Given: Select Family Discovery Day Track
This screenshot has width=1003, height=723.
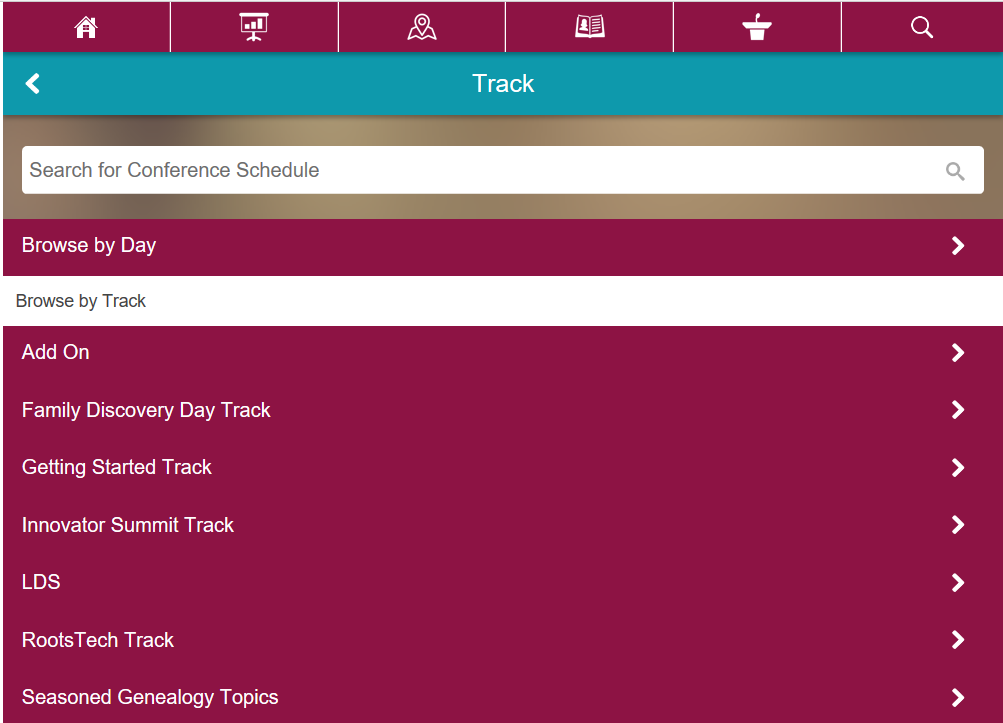Looking at the screenshot, I should click(503, 409).
